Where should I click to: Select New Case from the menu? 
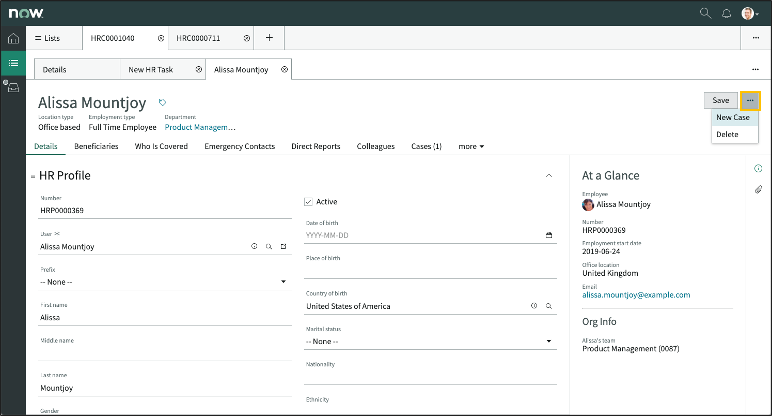(735, 117)
